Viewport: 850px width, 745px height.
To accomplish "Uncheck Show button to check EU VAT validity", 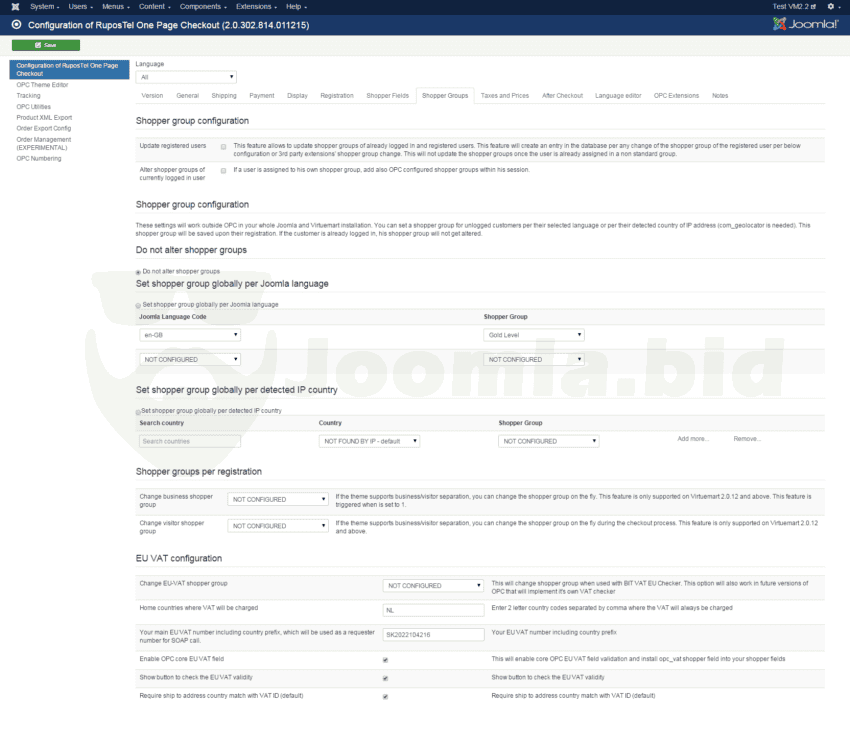I will (x=385, y=678).
